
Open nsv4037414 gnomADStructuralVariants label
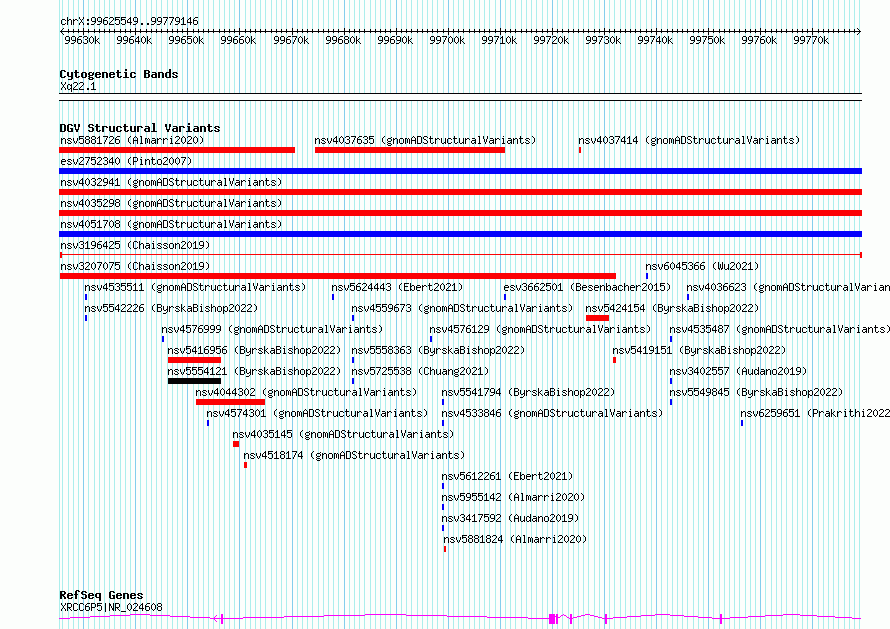(689, 140)
